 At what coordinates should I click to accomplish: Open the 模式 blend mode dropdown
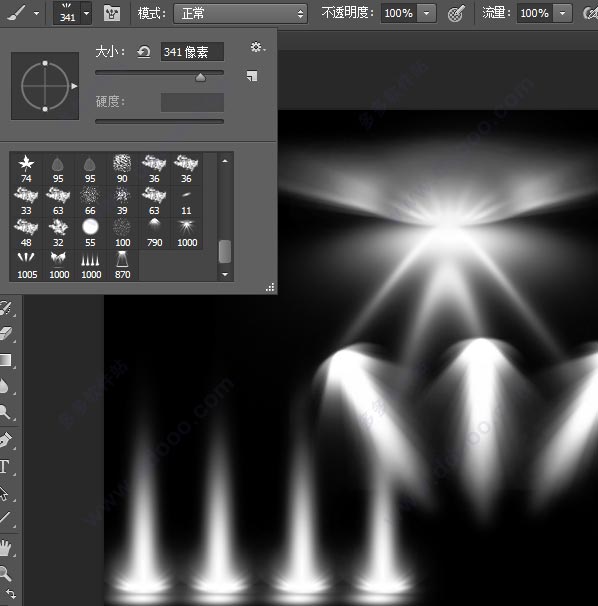(240, 14)
